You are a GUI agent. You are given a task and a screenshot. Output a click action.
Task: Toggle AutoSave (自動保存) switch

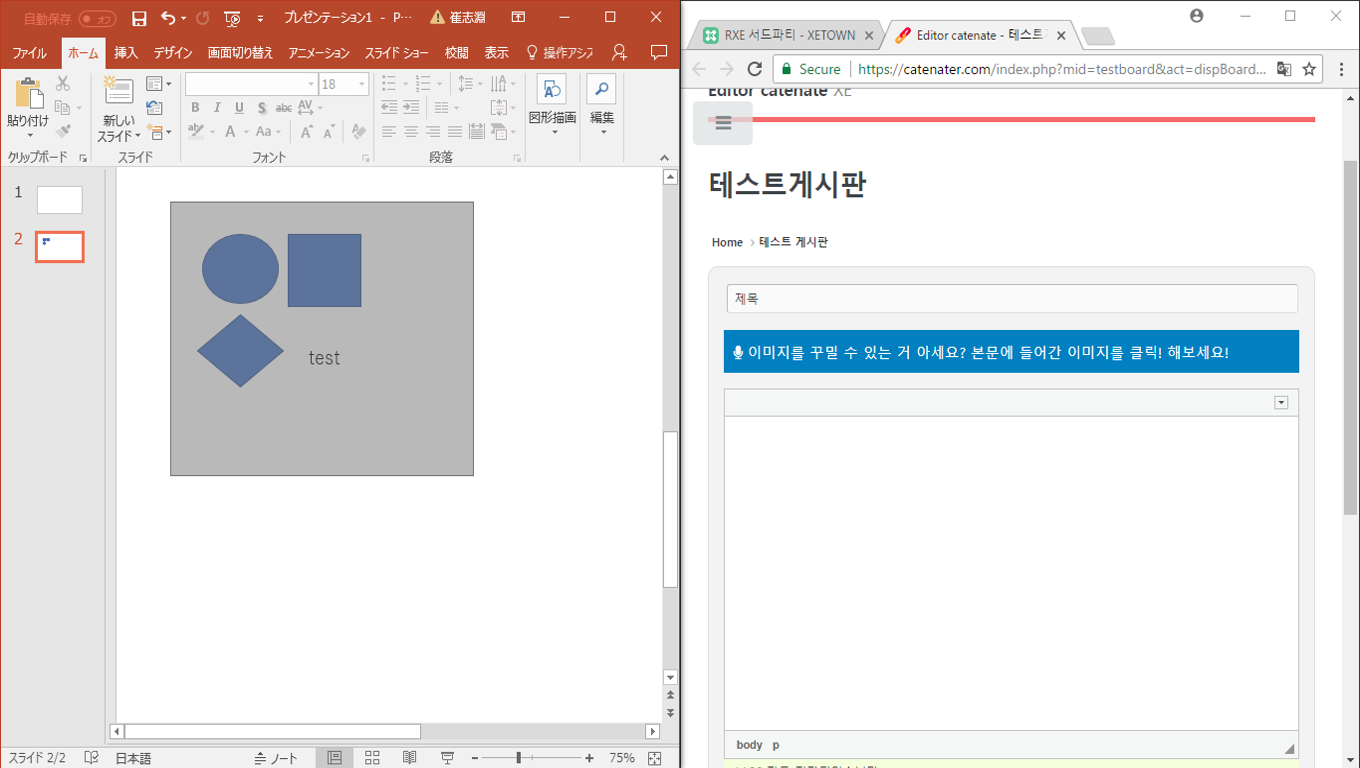pos(97,18)
